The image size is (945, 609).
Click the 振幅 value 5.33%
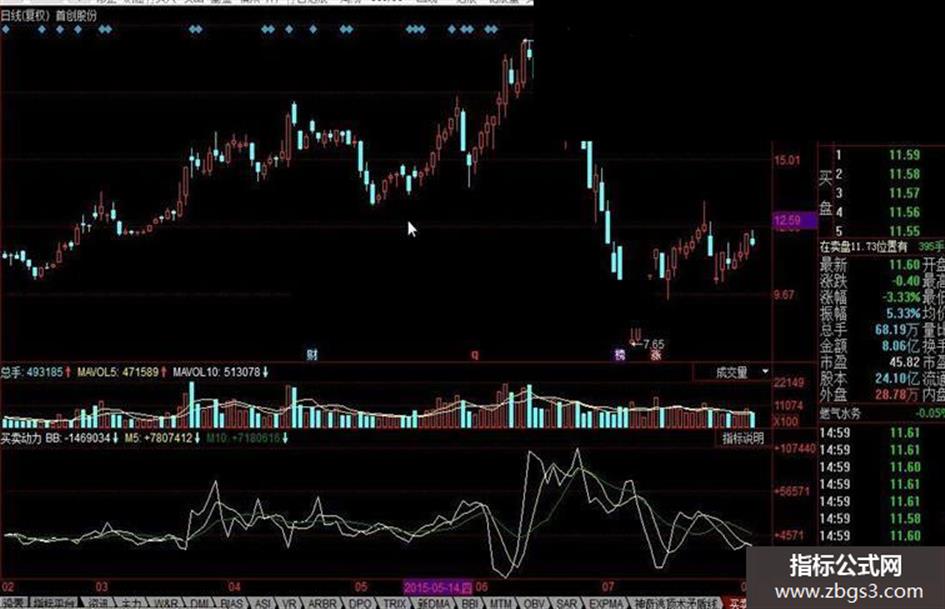point(903,314)
